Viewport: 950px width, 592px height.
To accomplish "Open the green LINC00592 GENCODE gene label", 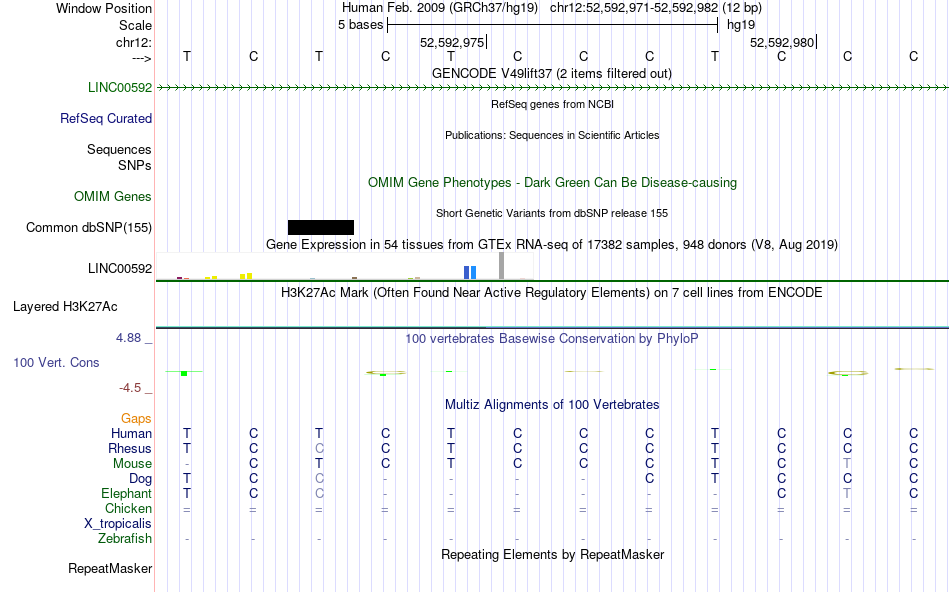I will (120, 87).
